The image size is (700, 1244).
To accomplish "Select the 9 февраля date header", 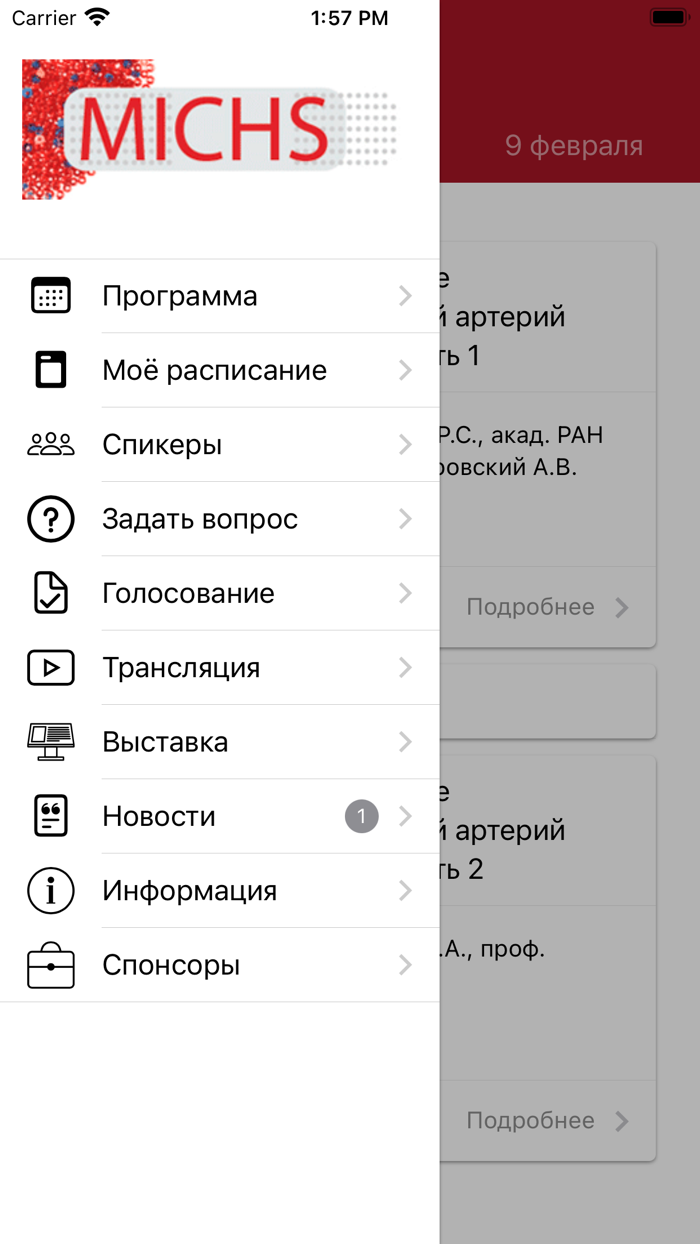I will coord(574,146).
